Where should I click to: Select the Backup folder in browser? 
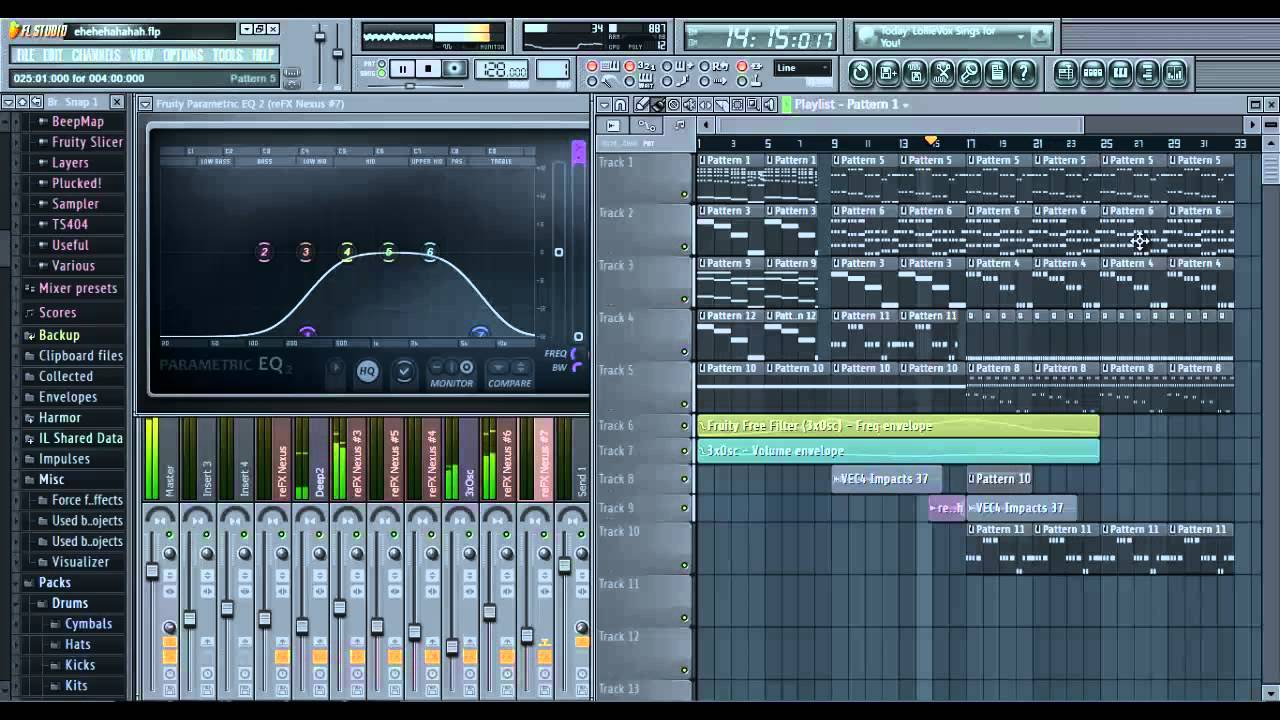[x=59, y=335]
